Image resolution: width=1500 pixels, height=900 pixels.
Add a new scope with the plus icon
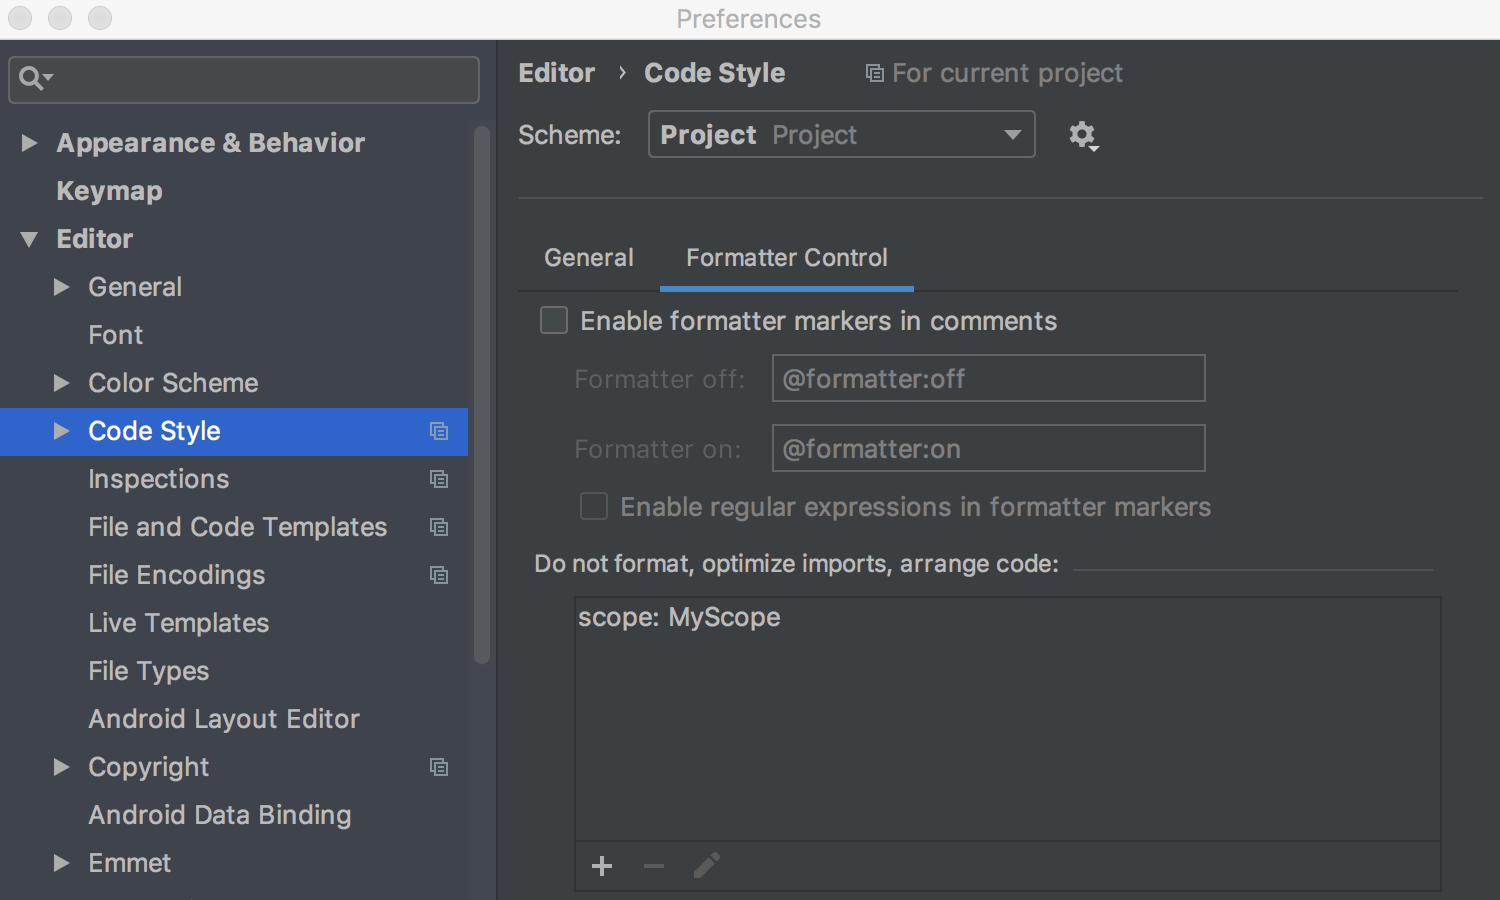click(x=602, y=866)
